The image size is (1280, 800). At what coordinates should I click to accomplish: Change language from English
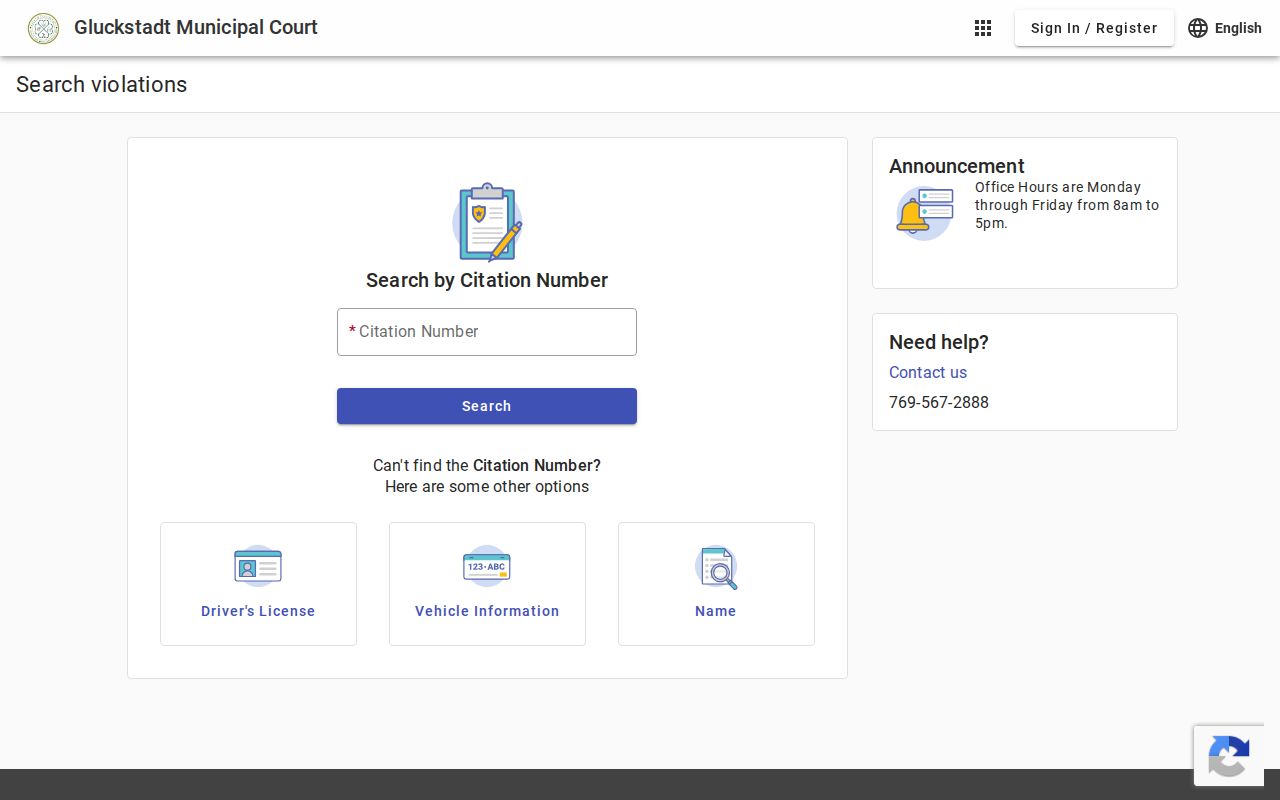pyautogui.click(x=1225, y=28)
